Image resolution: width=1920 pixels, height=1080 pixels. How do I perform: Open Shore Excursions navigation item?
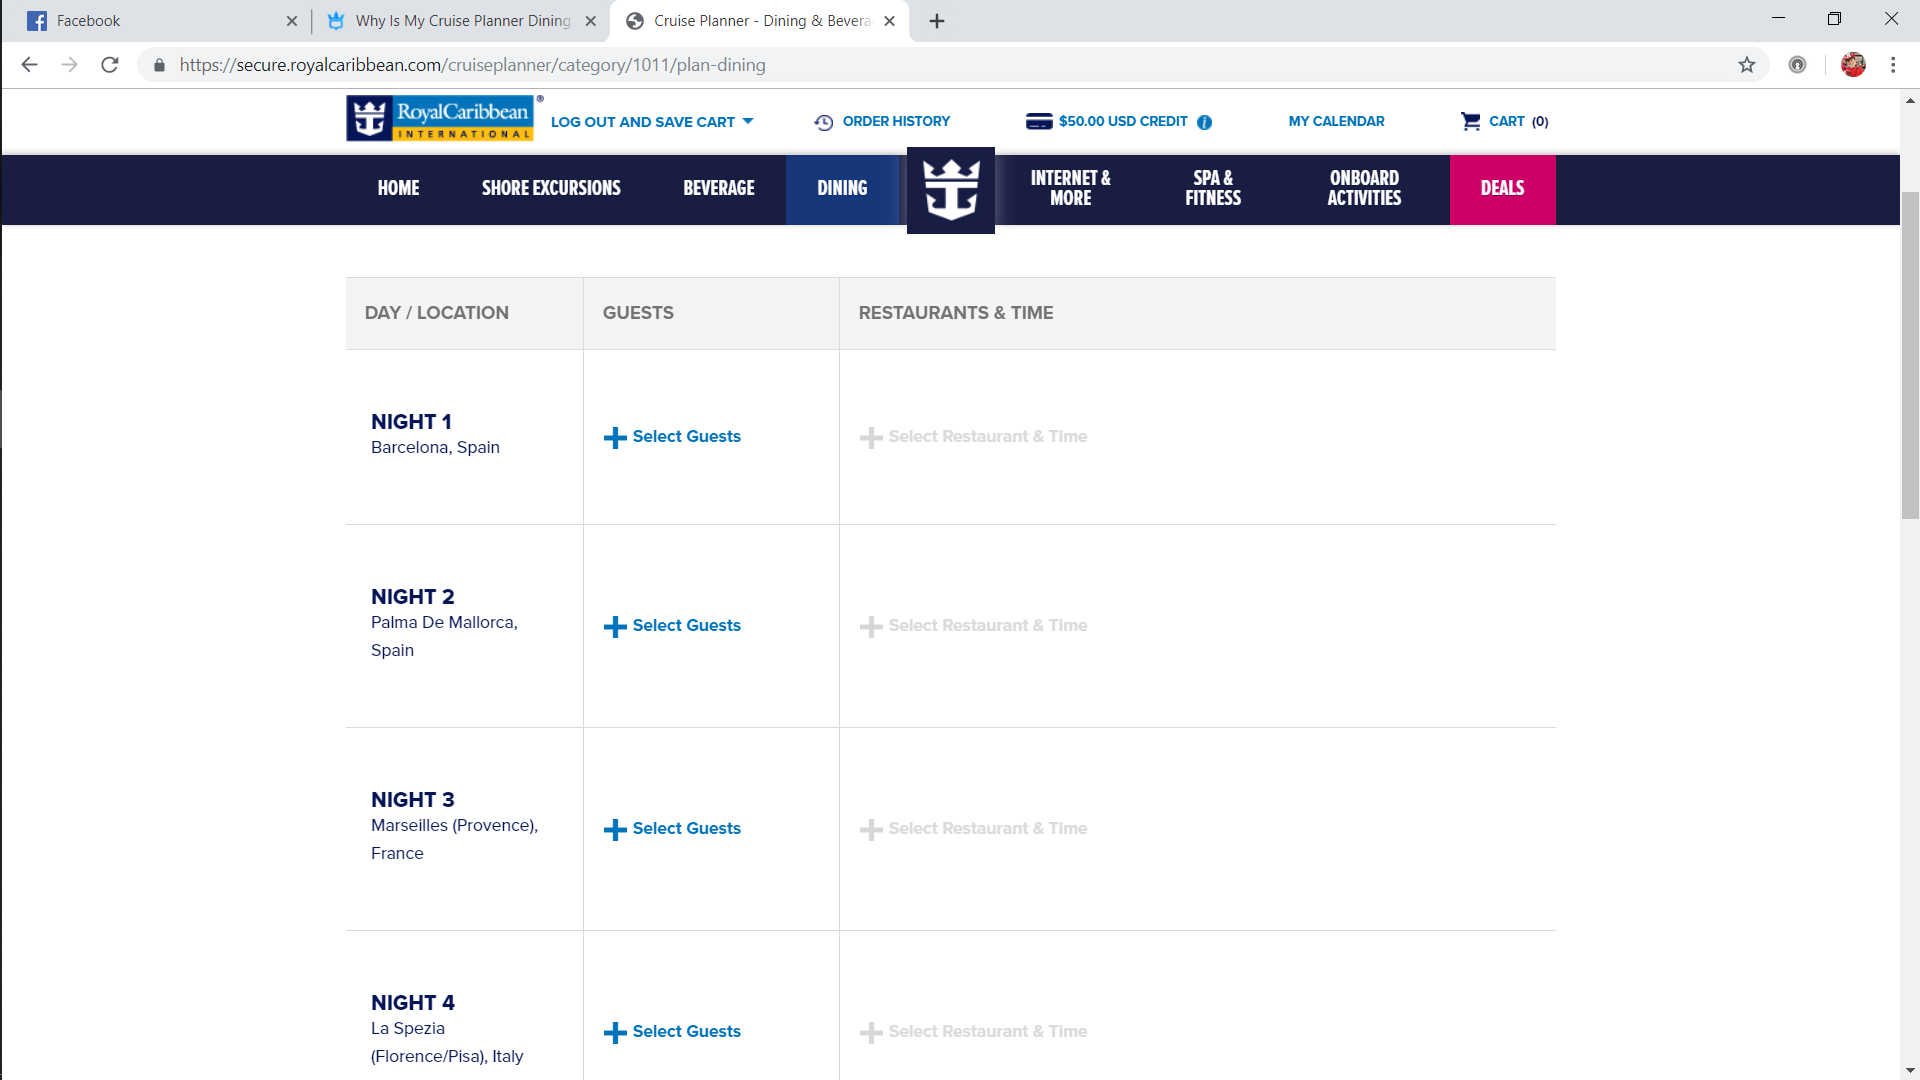click(x=551, y=189)
